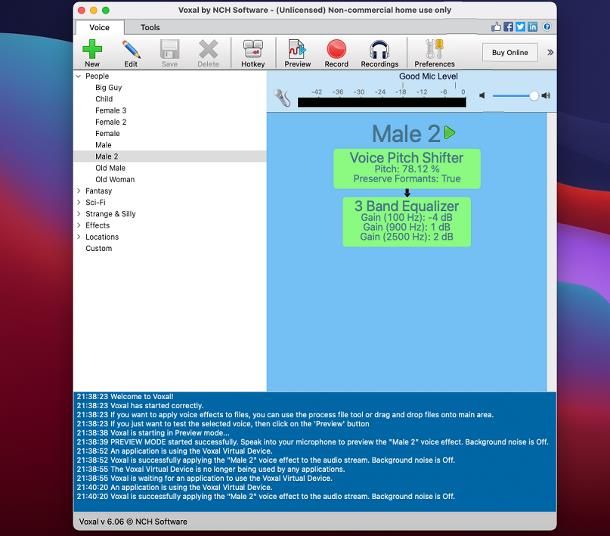This screenshot has height=536, width=610.
Task: Share on LinkedIn icon
Action: coord(533,26)
